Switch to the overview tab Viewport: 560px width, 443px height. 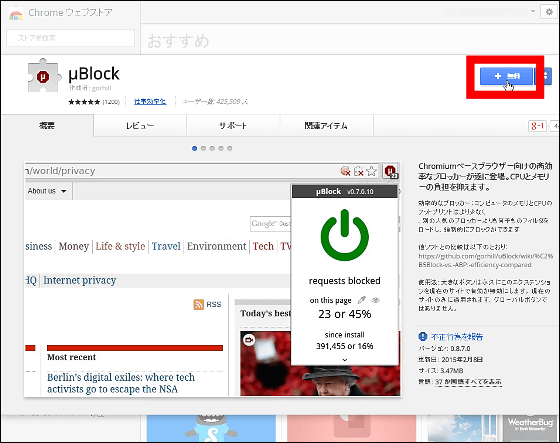pyautogui.click(x=47, y=125)
